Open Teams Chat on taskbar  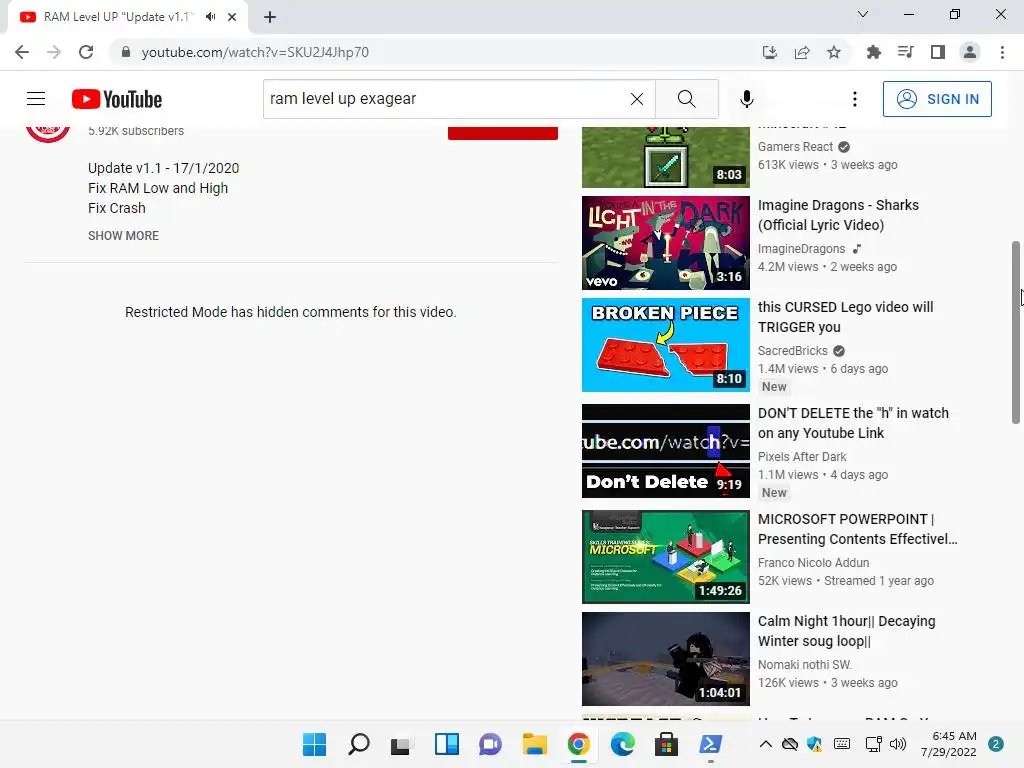(490, 744)
